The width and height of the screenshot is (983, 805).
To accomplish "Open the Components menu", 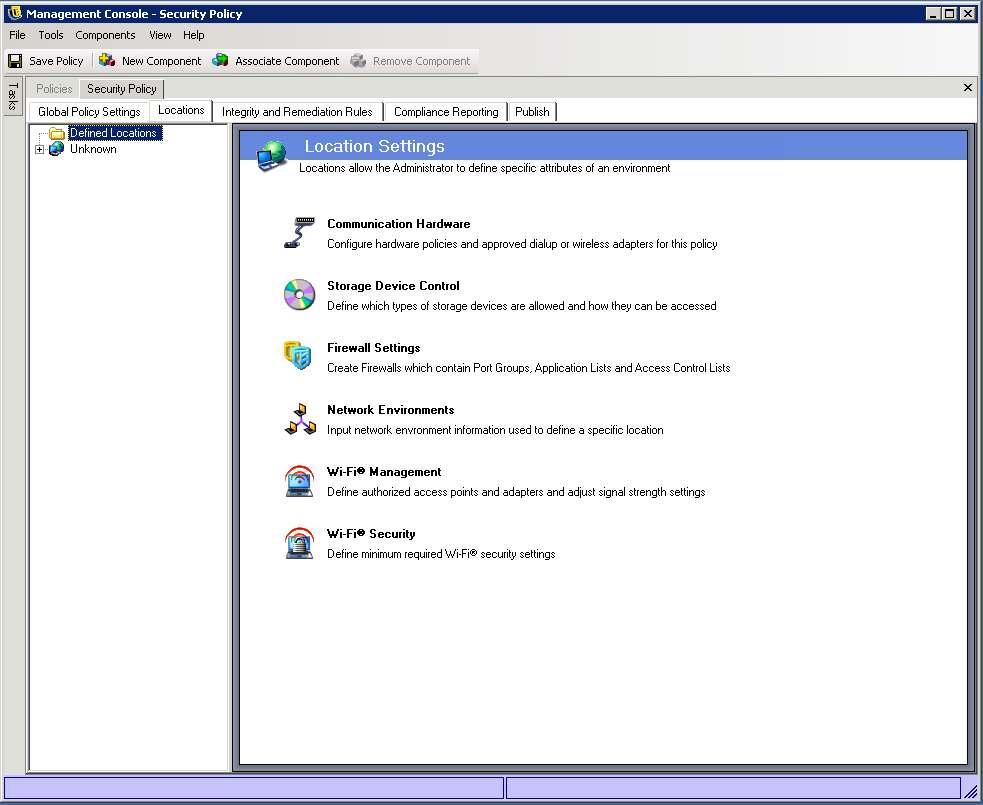I will [105, 35].
